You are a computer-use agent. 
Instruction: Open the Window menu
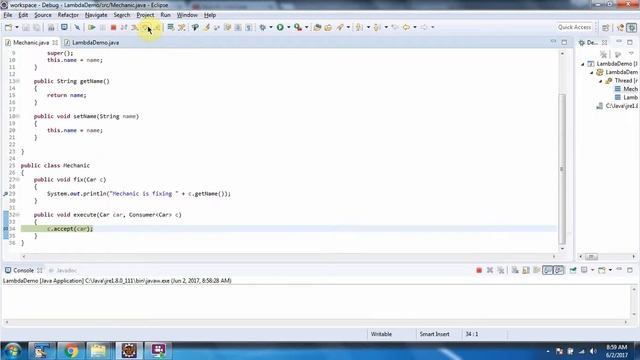[x=187, y=15]
